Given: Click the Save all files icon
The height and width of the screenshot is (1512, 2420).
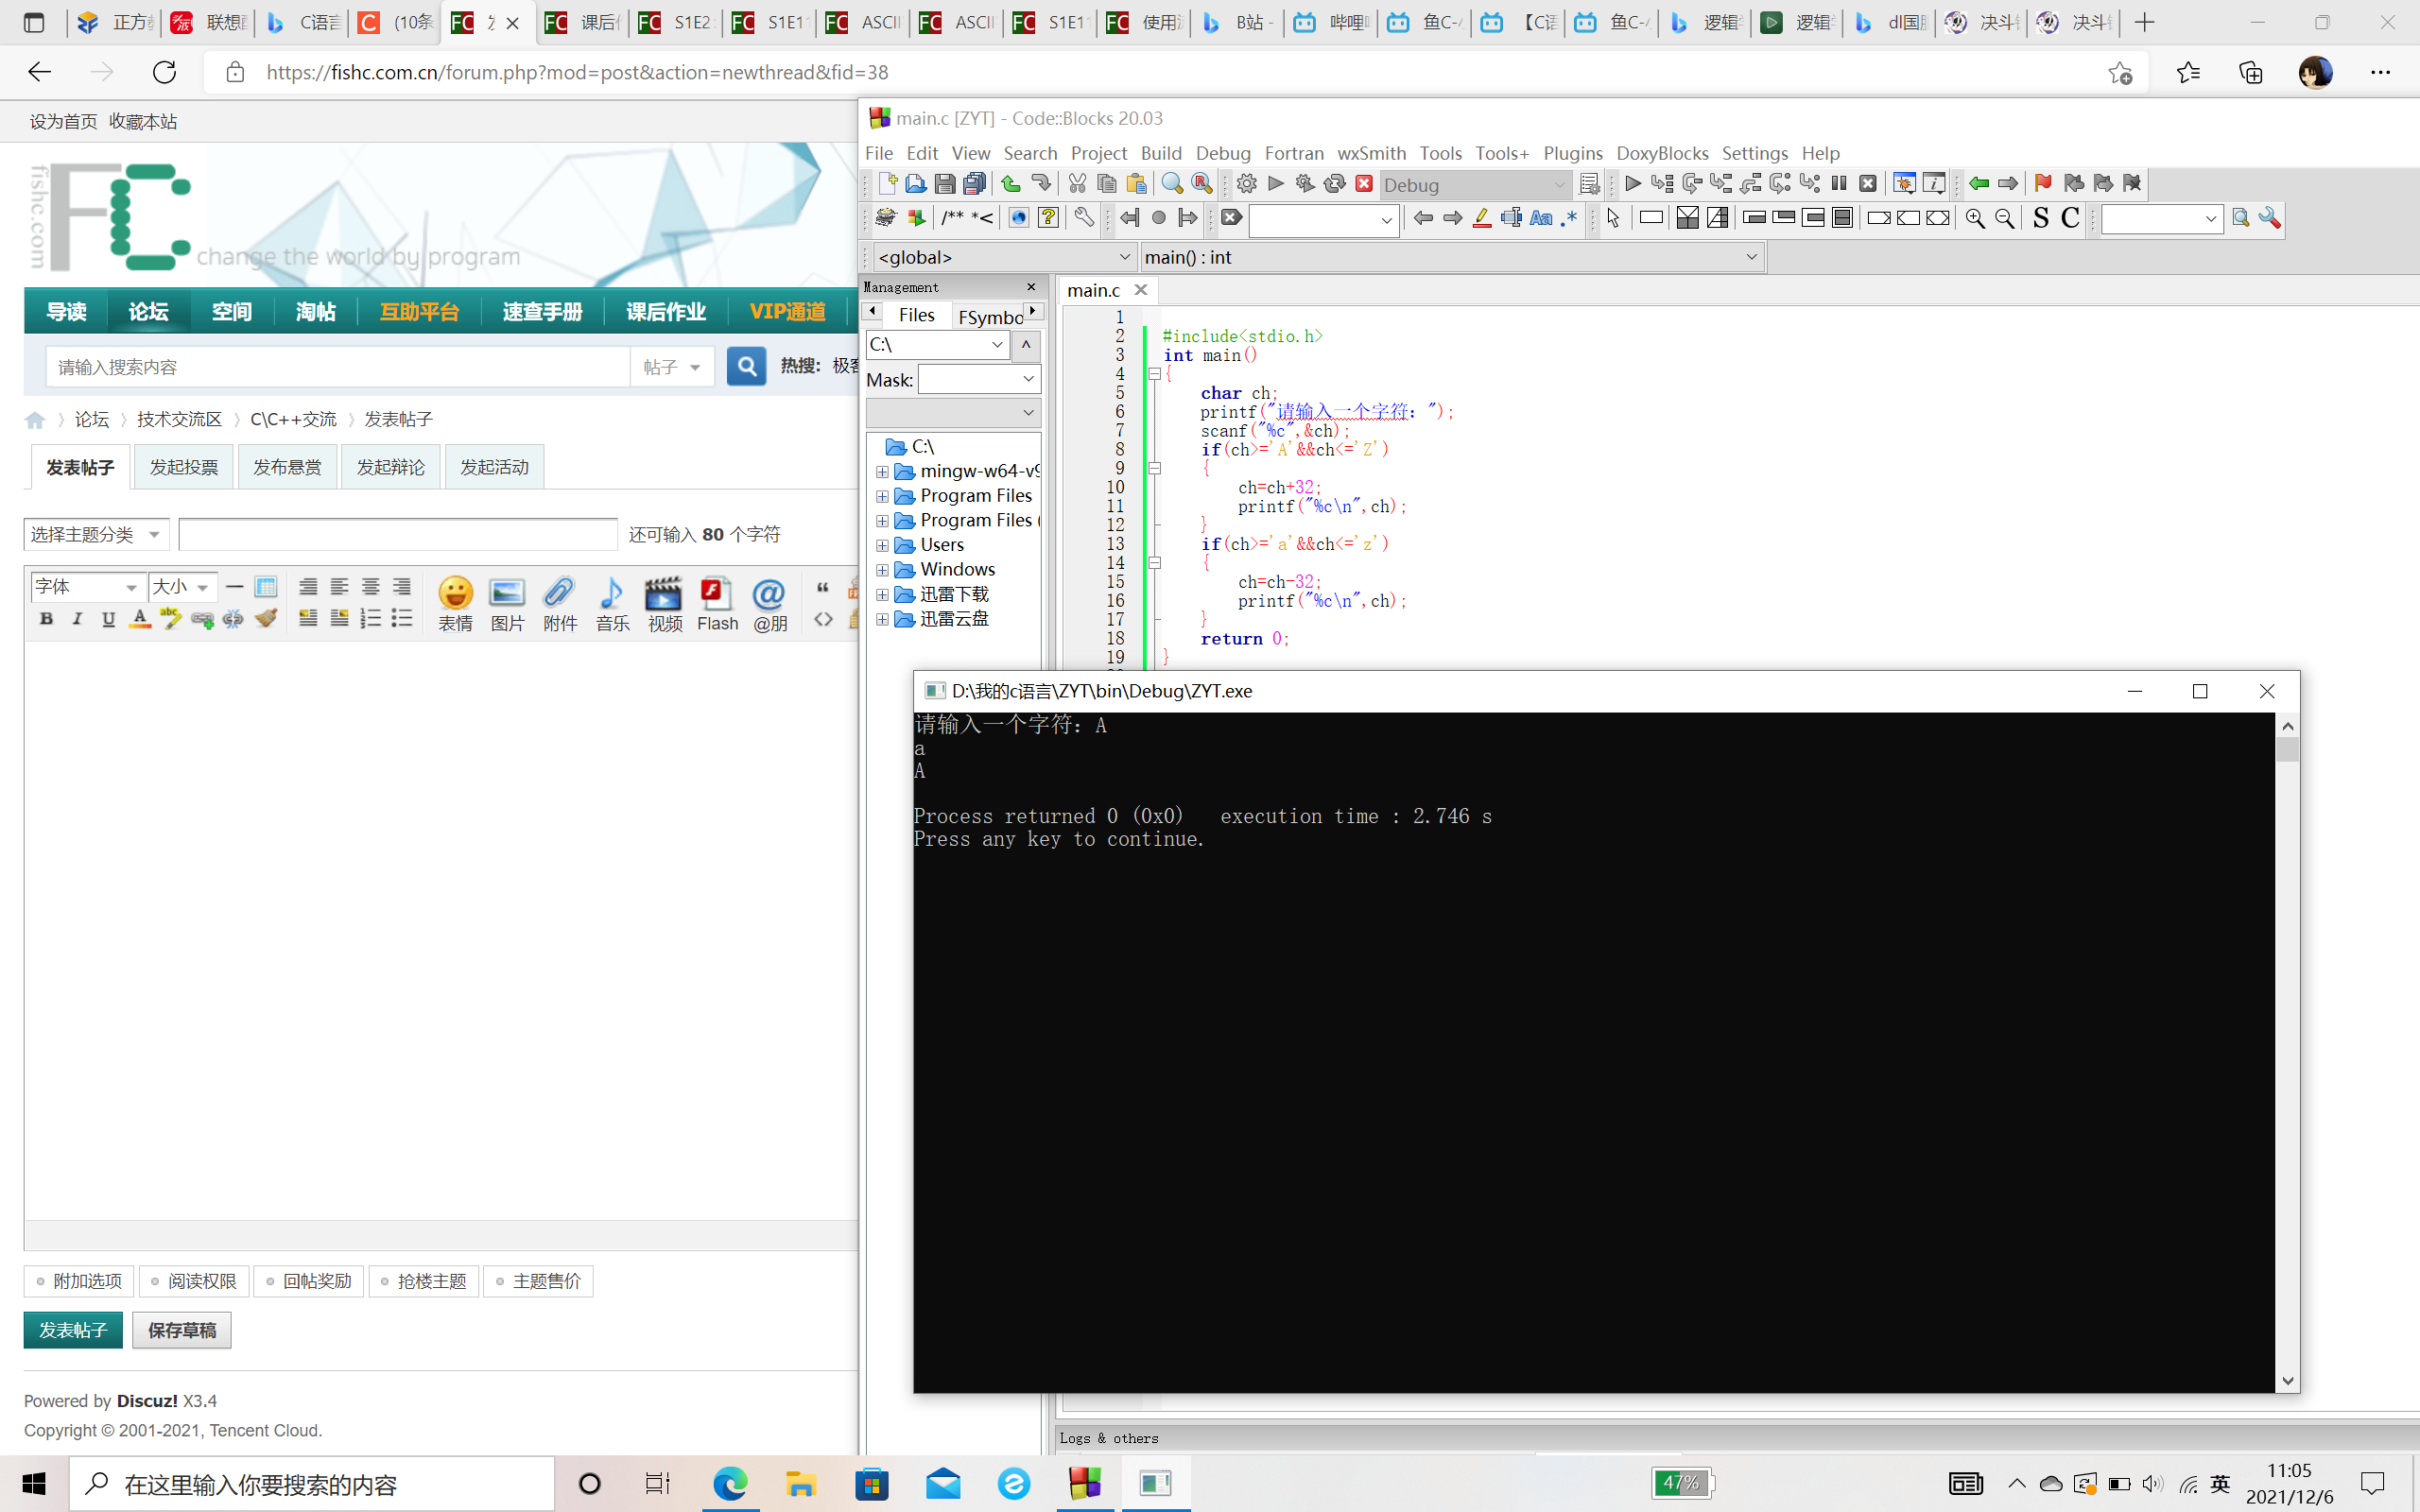Looking at the screenshot, I should click(x=974, y=183).
